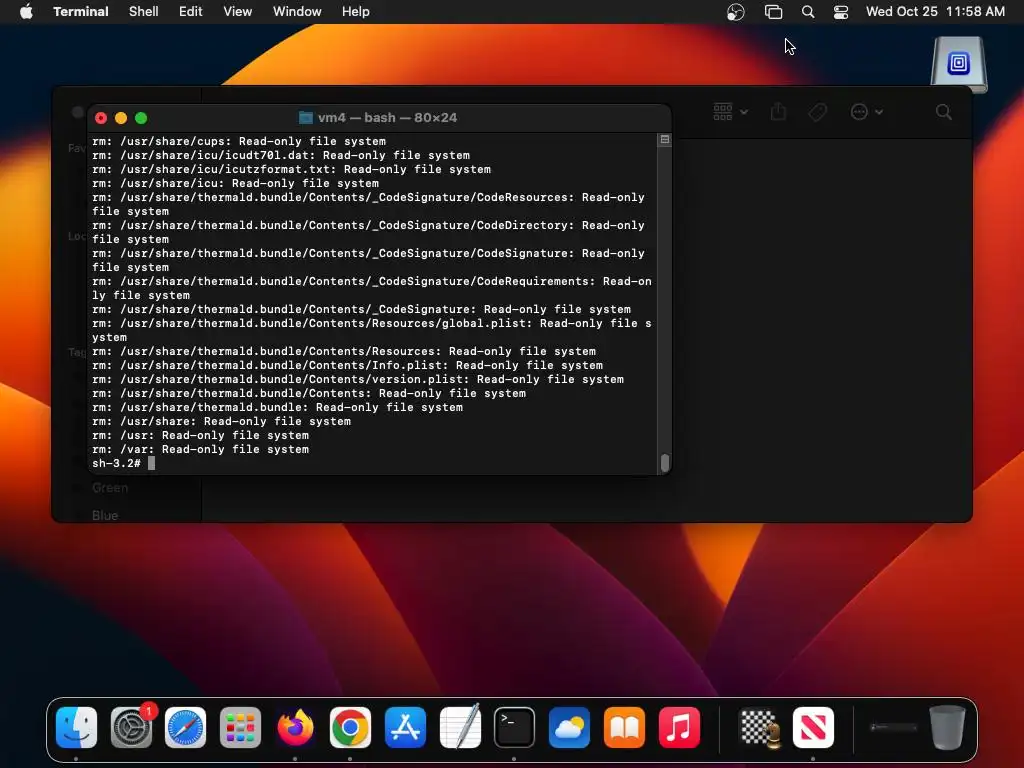Screen dimensions: 1024x768
Task: Click the 'rm: /var: Read-only file system' line
Action: click(x=200, y=449)
